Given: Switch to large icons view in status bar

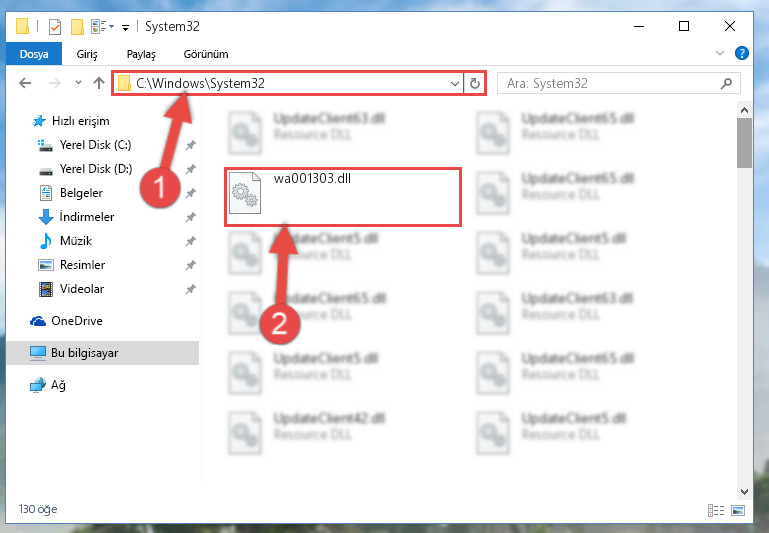Looking at the screenshot, I should (738, 510).
